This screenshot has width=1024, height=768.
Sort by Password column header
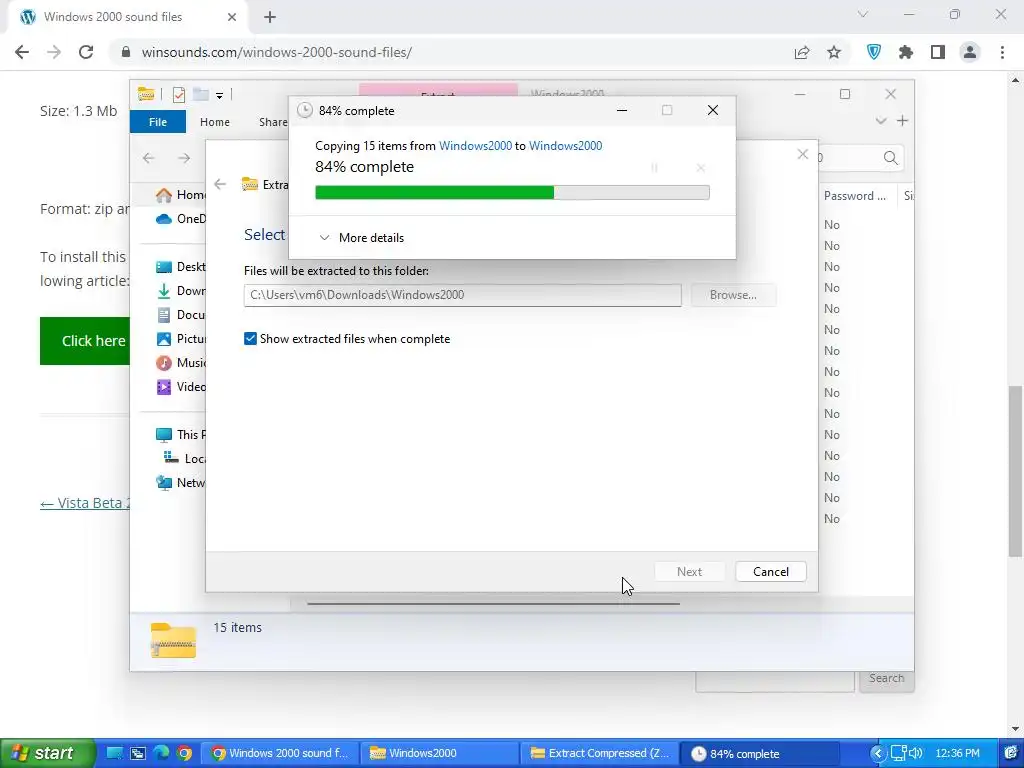coord(854,195)
